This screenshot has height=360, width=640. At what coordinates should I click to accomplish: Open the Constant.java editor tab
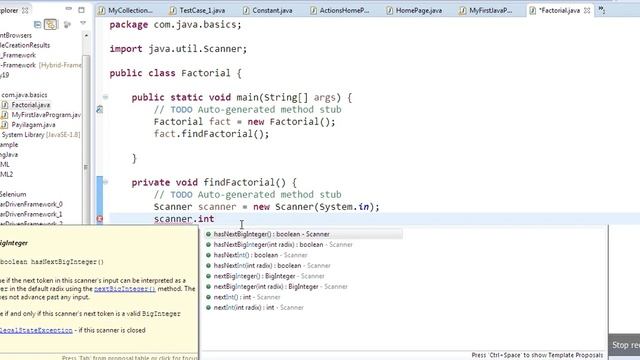click(268, 11)
